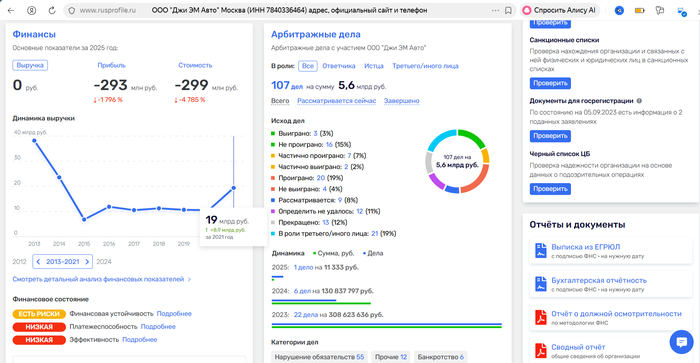Open the three-dot page menu in address bar

click(x=495, y=10)
